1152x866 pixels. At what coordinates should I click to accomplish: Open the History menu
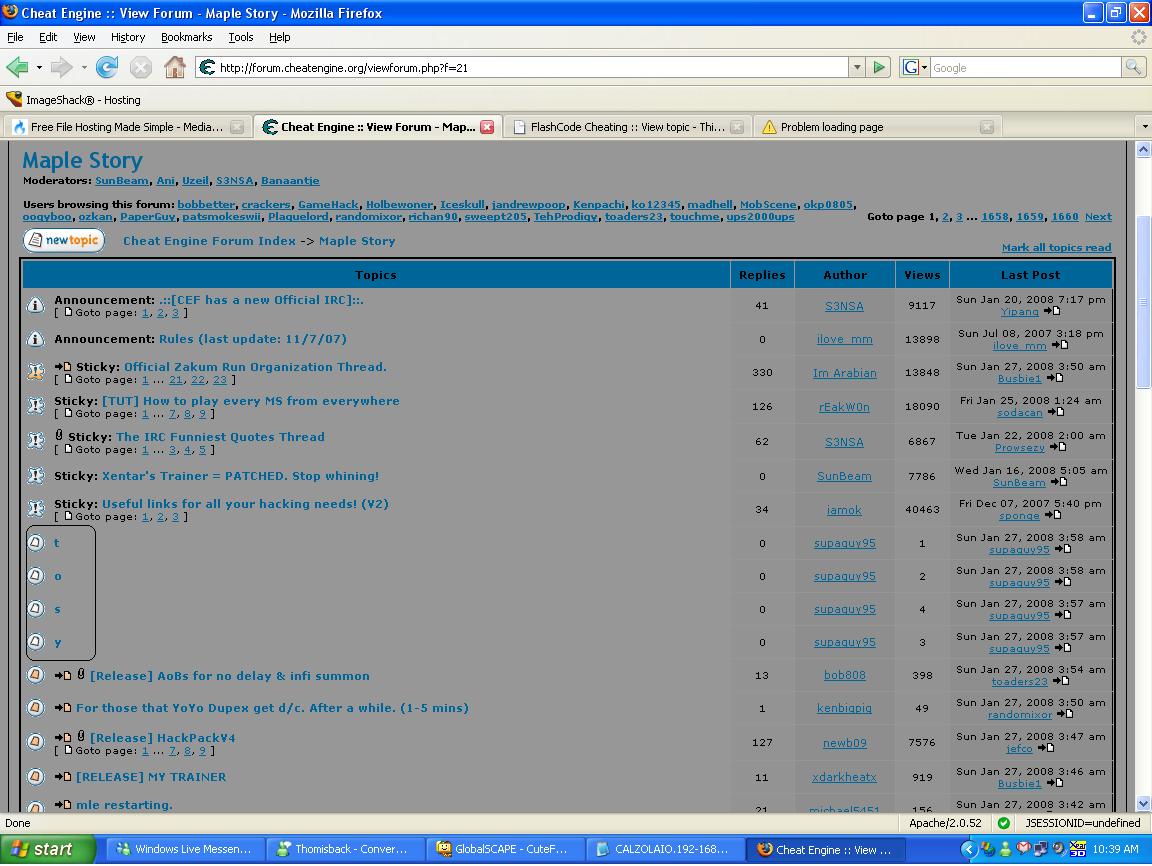pos(128,37)
